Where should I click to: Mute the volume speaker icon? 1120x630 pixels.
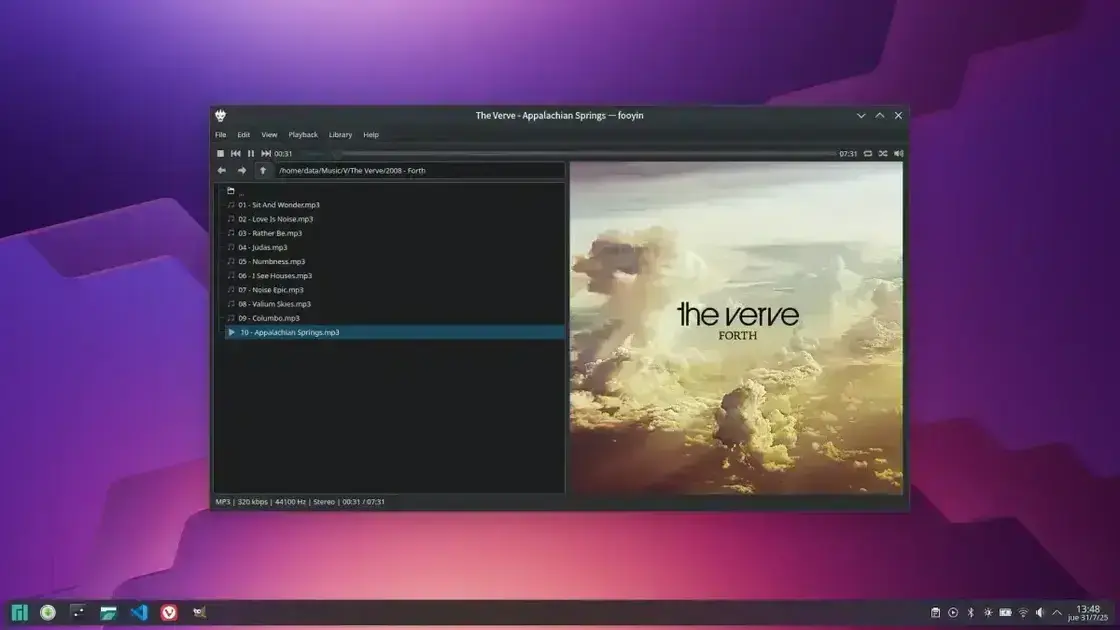click(x=899, y=154)
